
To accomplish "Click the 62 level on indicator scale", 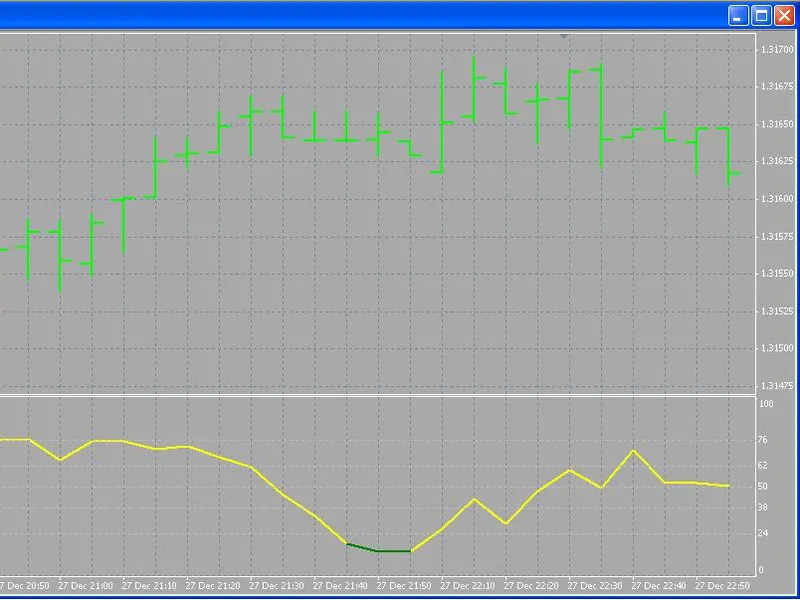I will pos(763,465).
